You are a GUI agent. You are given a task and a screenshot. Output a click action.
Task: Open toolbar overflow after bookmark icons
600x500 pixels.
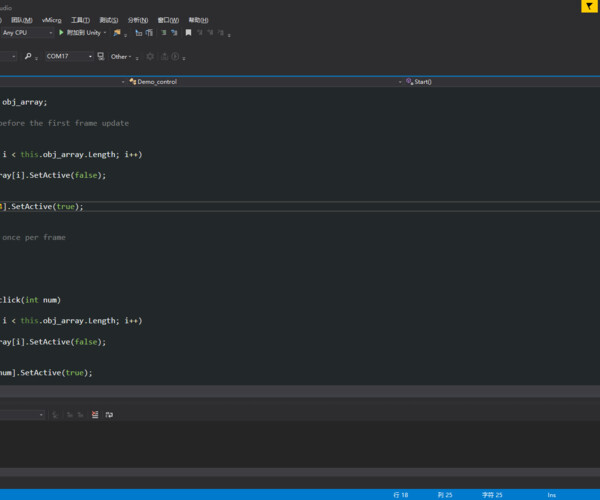point(229,35)
